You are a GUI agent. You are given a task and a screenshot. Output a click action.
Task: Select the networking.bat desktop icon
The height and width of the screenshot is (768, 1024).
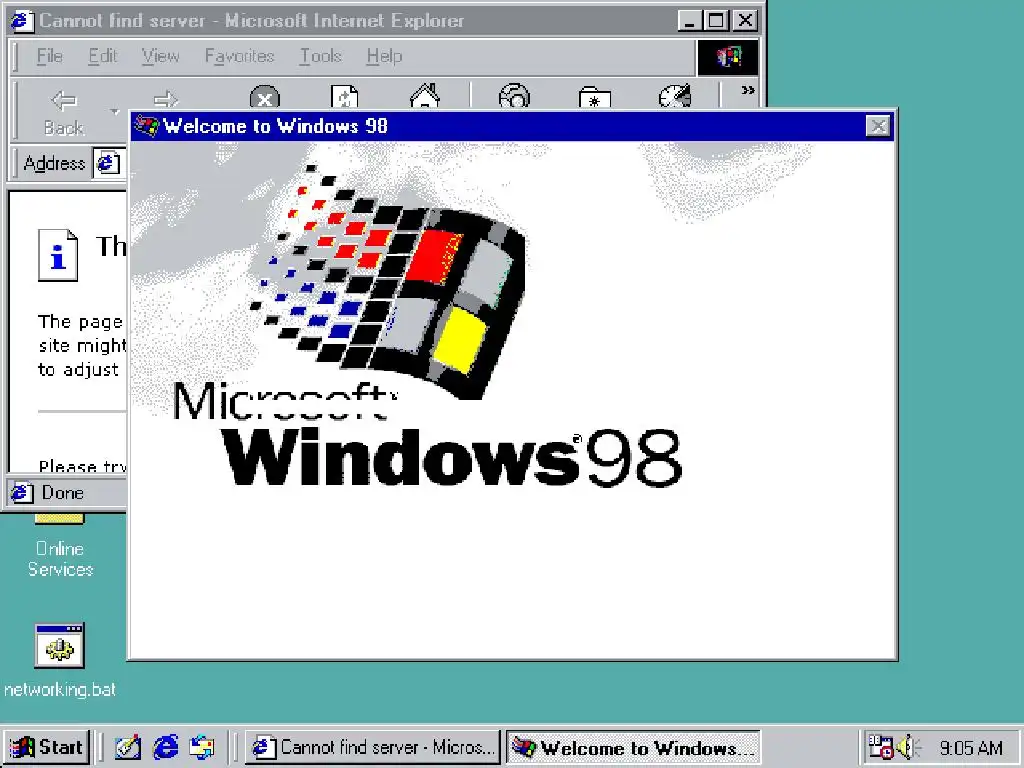point(59,660)
